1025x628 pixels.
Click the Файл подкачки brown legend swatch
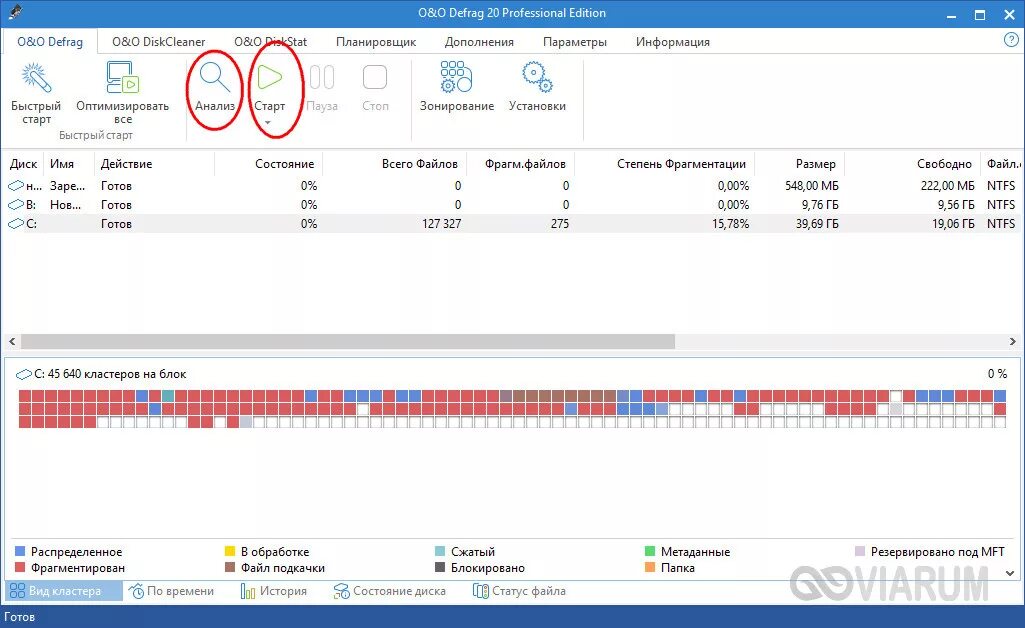[x=229, y=568]
